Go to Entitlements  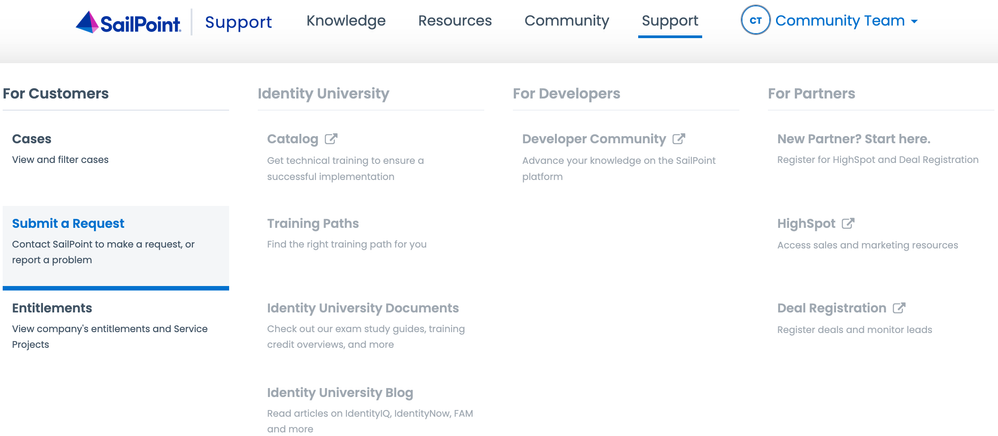point(52,308)
